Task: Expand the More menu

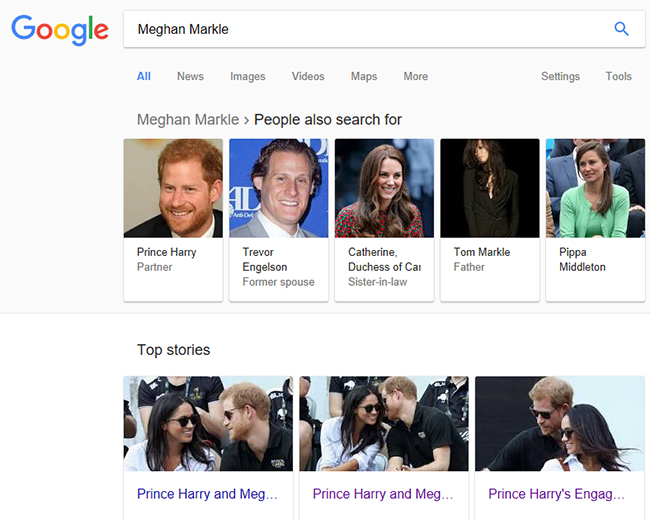Action: point(416,76)
